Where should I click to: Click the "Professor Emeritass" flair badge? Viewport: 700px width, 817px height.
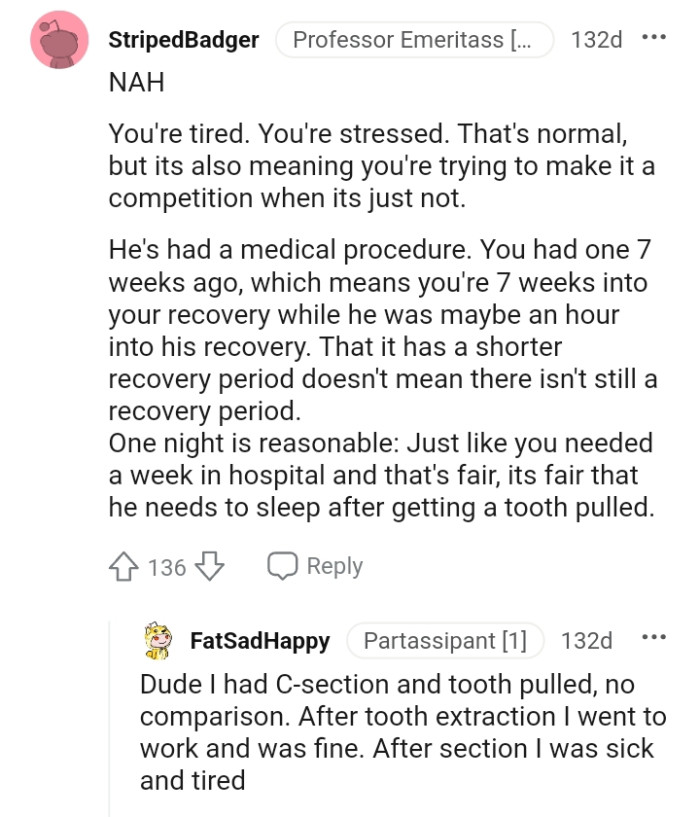415,40
